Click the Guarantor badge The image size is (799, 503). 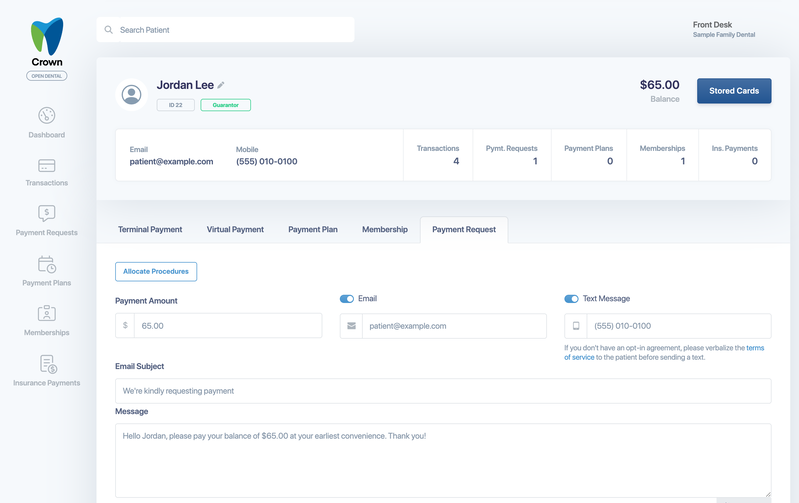coord(225,105)
